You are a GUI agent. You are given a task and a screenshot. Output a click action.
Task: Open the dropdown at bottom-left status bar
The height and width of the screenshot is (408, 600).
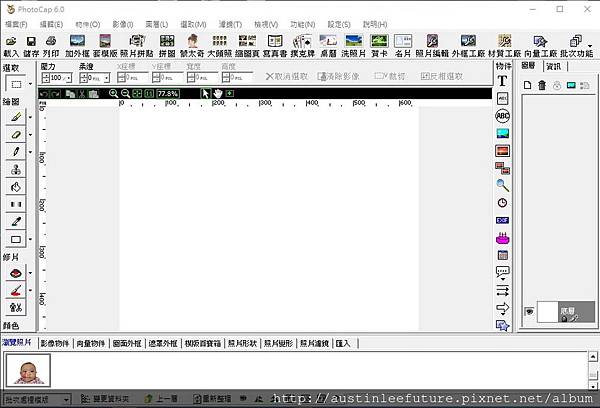(x=67, y=400)
